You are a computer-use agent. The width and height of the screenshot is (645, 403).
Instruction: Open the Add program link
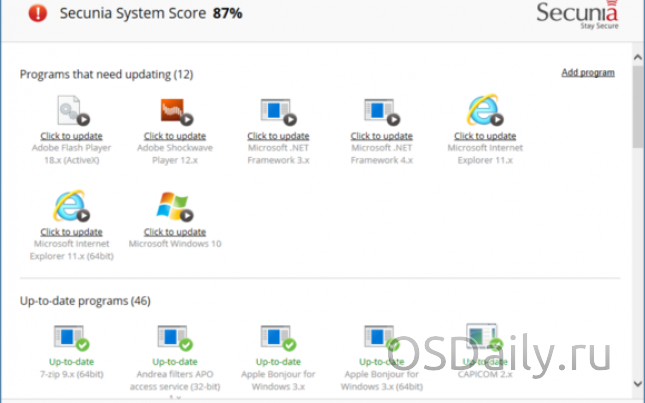coord(587,73)
